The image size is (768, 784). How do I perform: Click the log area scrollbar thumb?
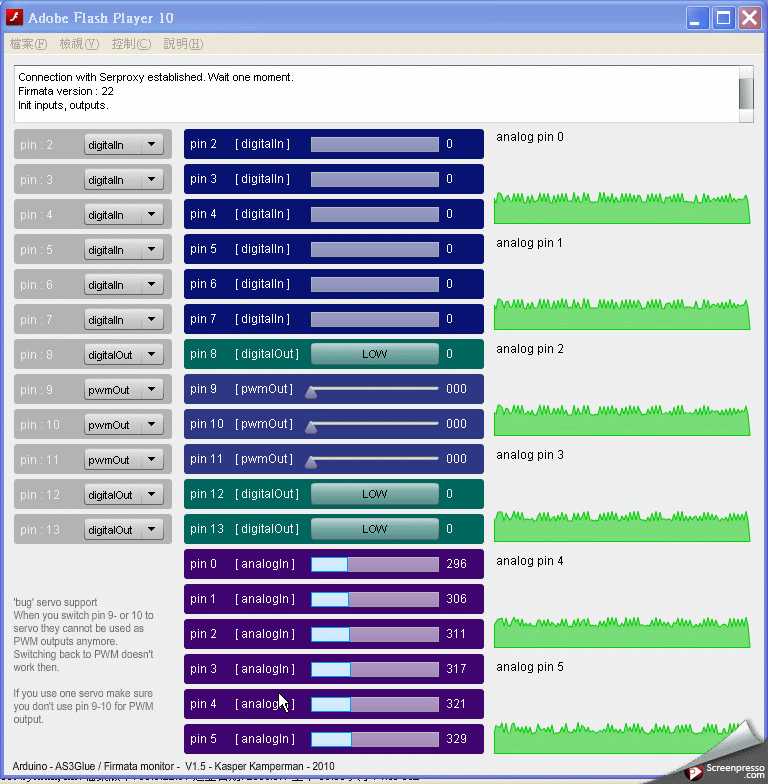click(746, 94)
